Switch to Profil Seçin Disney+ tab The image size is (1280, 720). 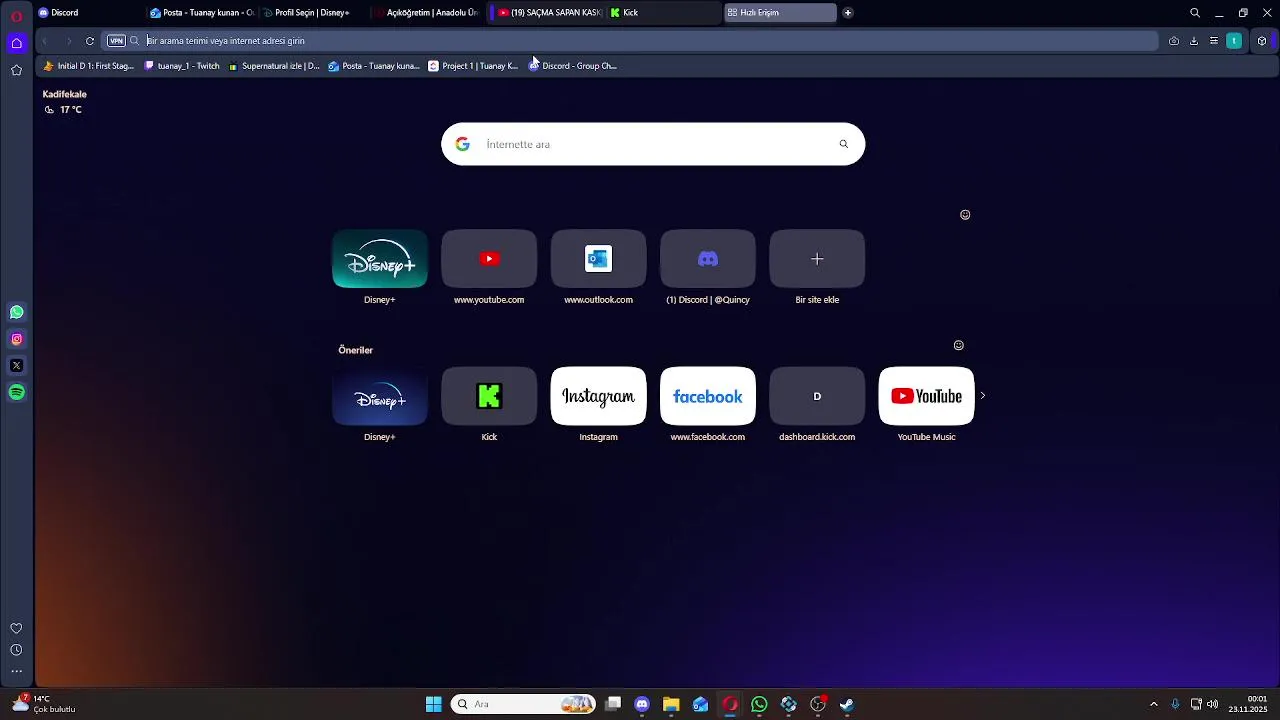pos(313,13)
